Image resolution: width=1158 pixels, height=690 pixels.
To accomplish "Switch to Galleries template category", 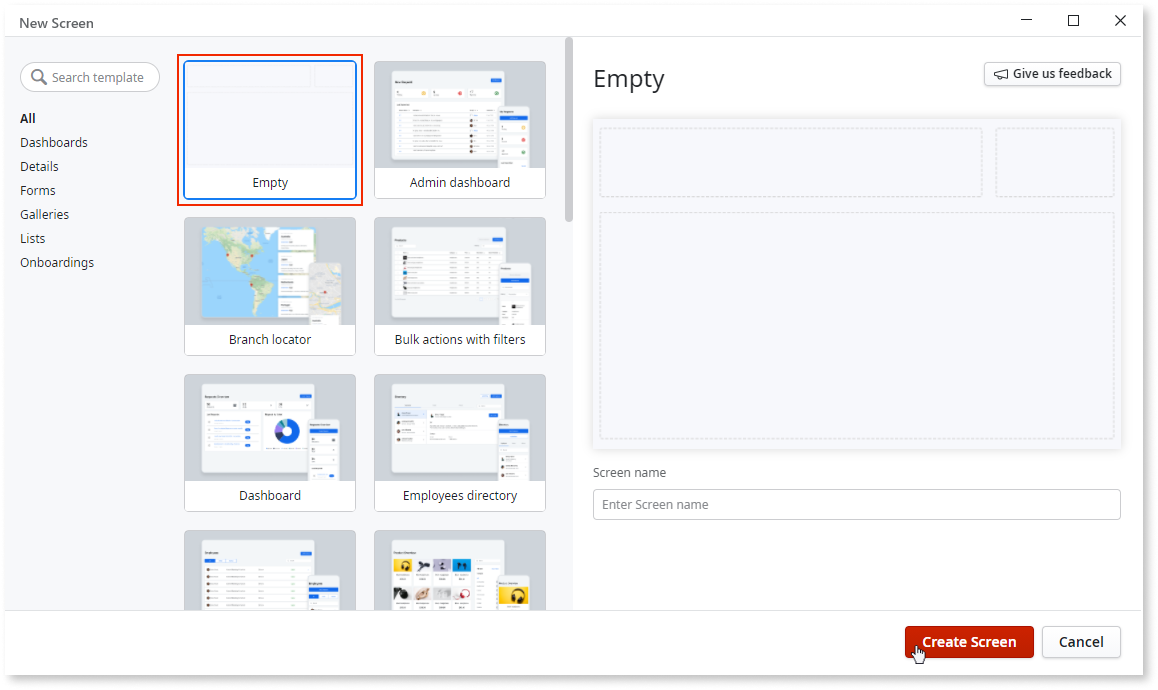I will click(45, 214).
